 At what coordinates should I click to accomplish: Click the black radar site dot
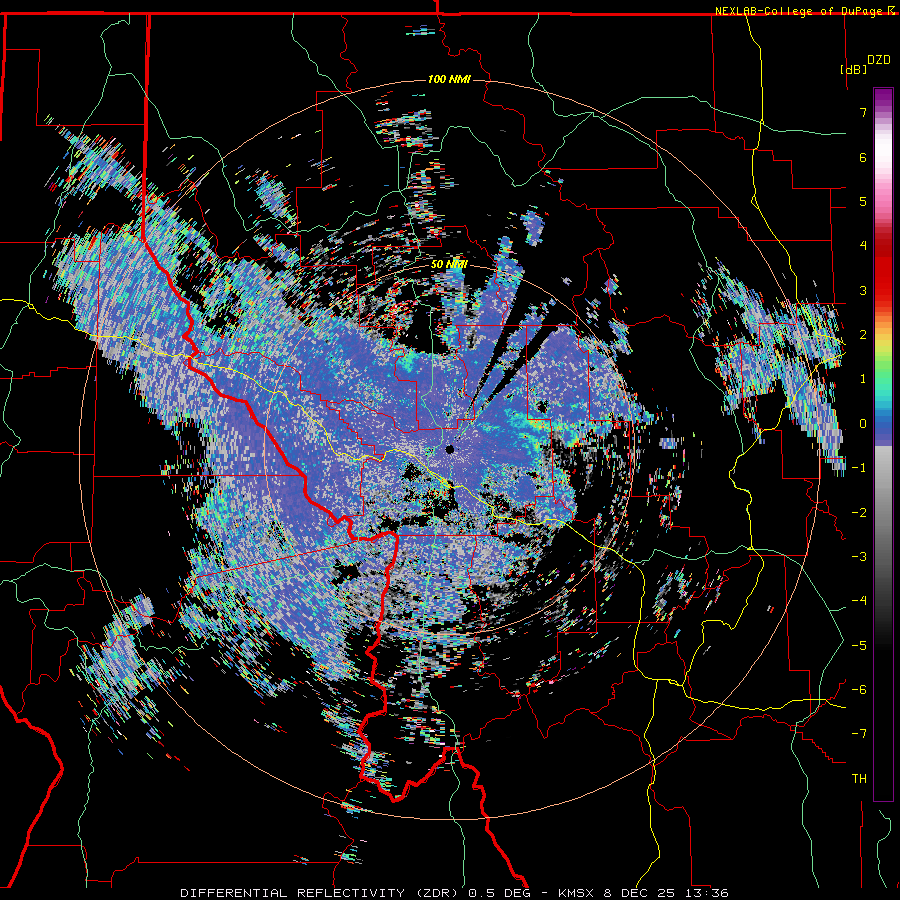[450, 449]
